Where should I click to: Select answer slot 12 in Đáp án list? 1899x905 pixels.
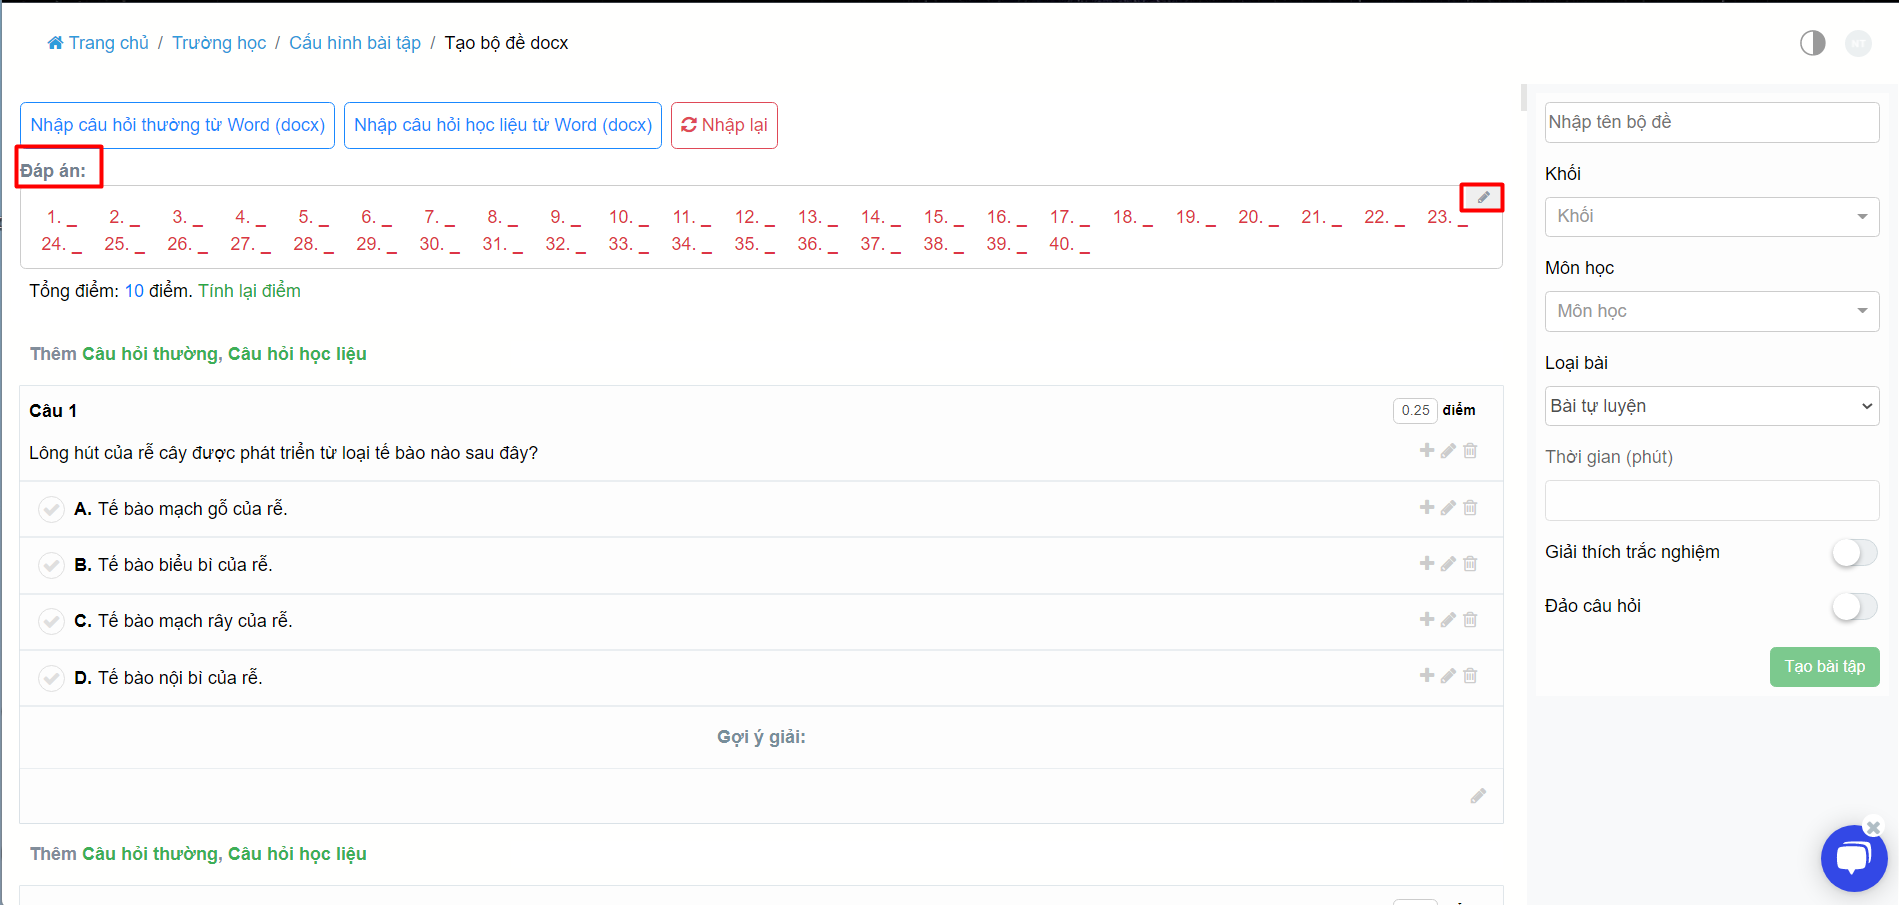[x=755, y=217]
